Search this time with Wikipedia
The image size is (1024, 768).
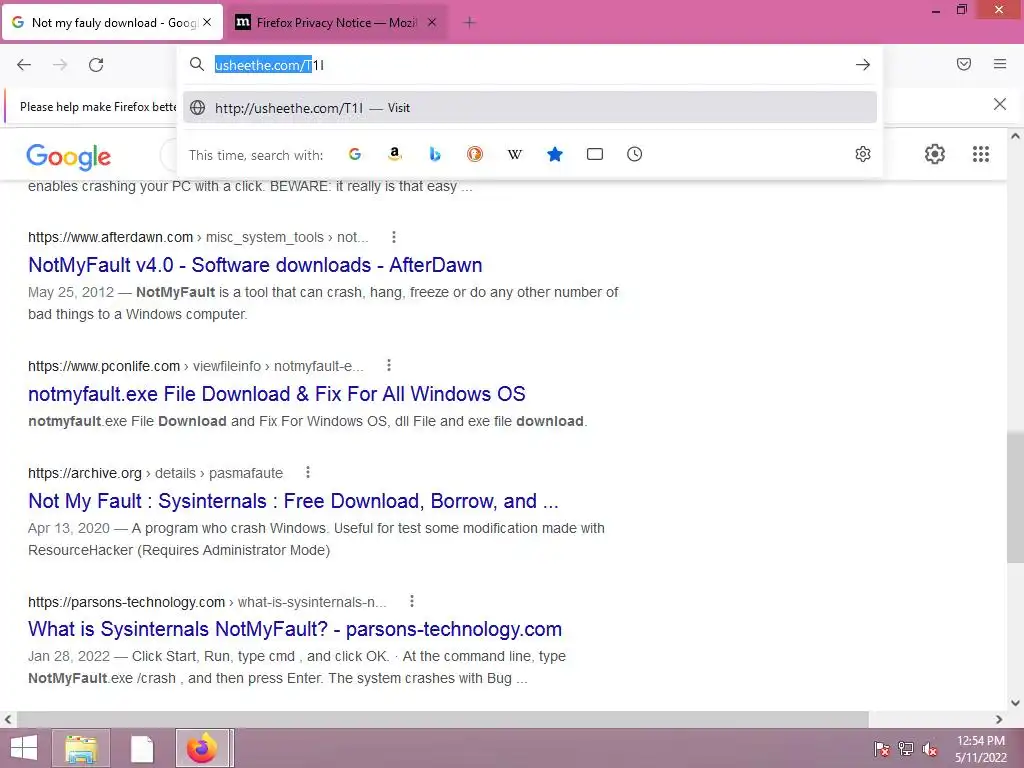[x=515, y=154]
